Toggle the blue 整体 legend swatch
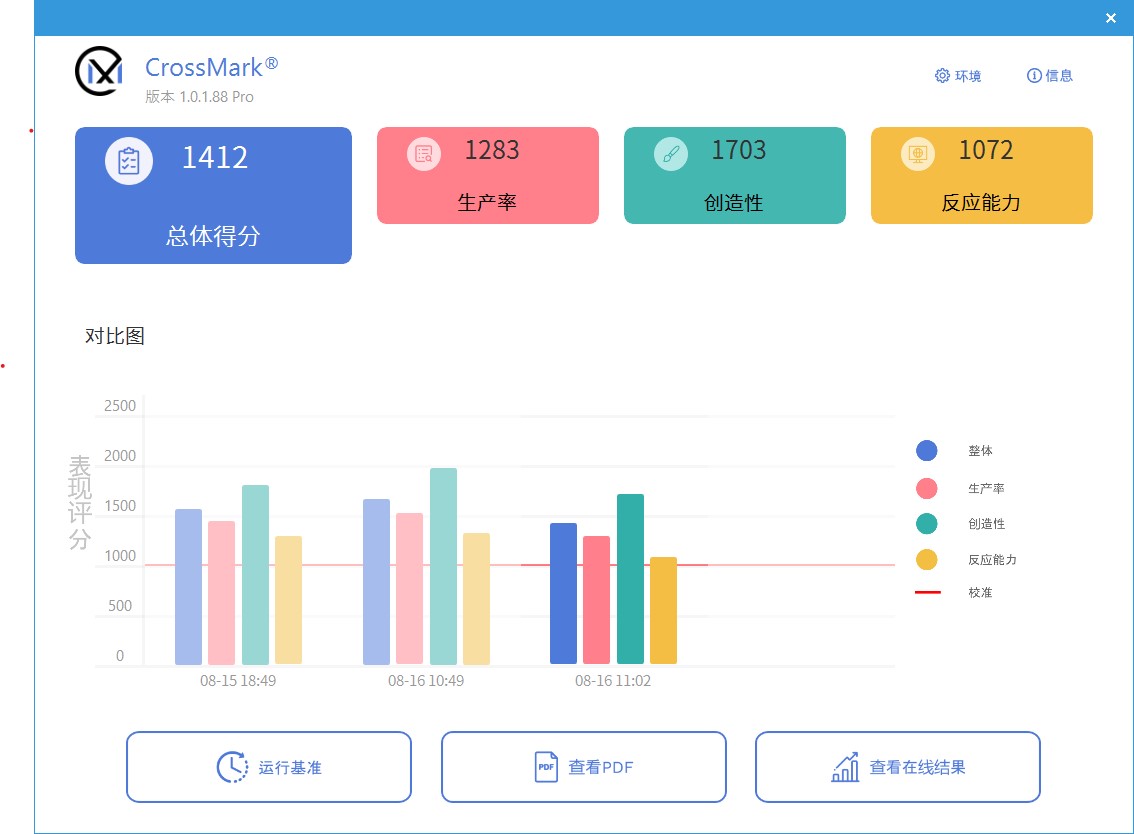The height and width of the screenshot is (834, 1134). pyautogui.click(x=926, y=451)
